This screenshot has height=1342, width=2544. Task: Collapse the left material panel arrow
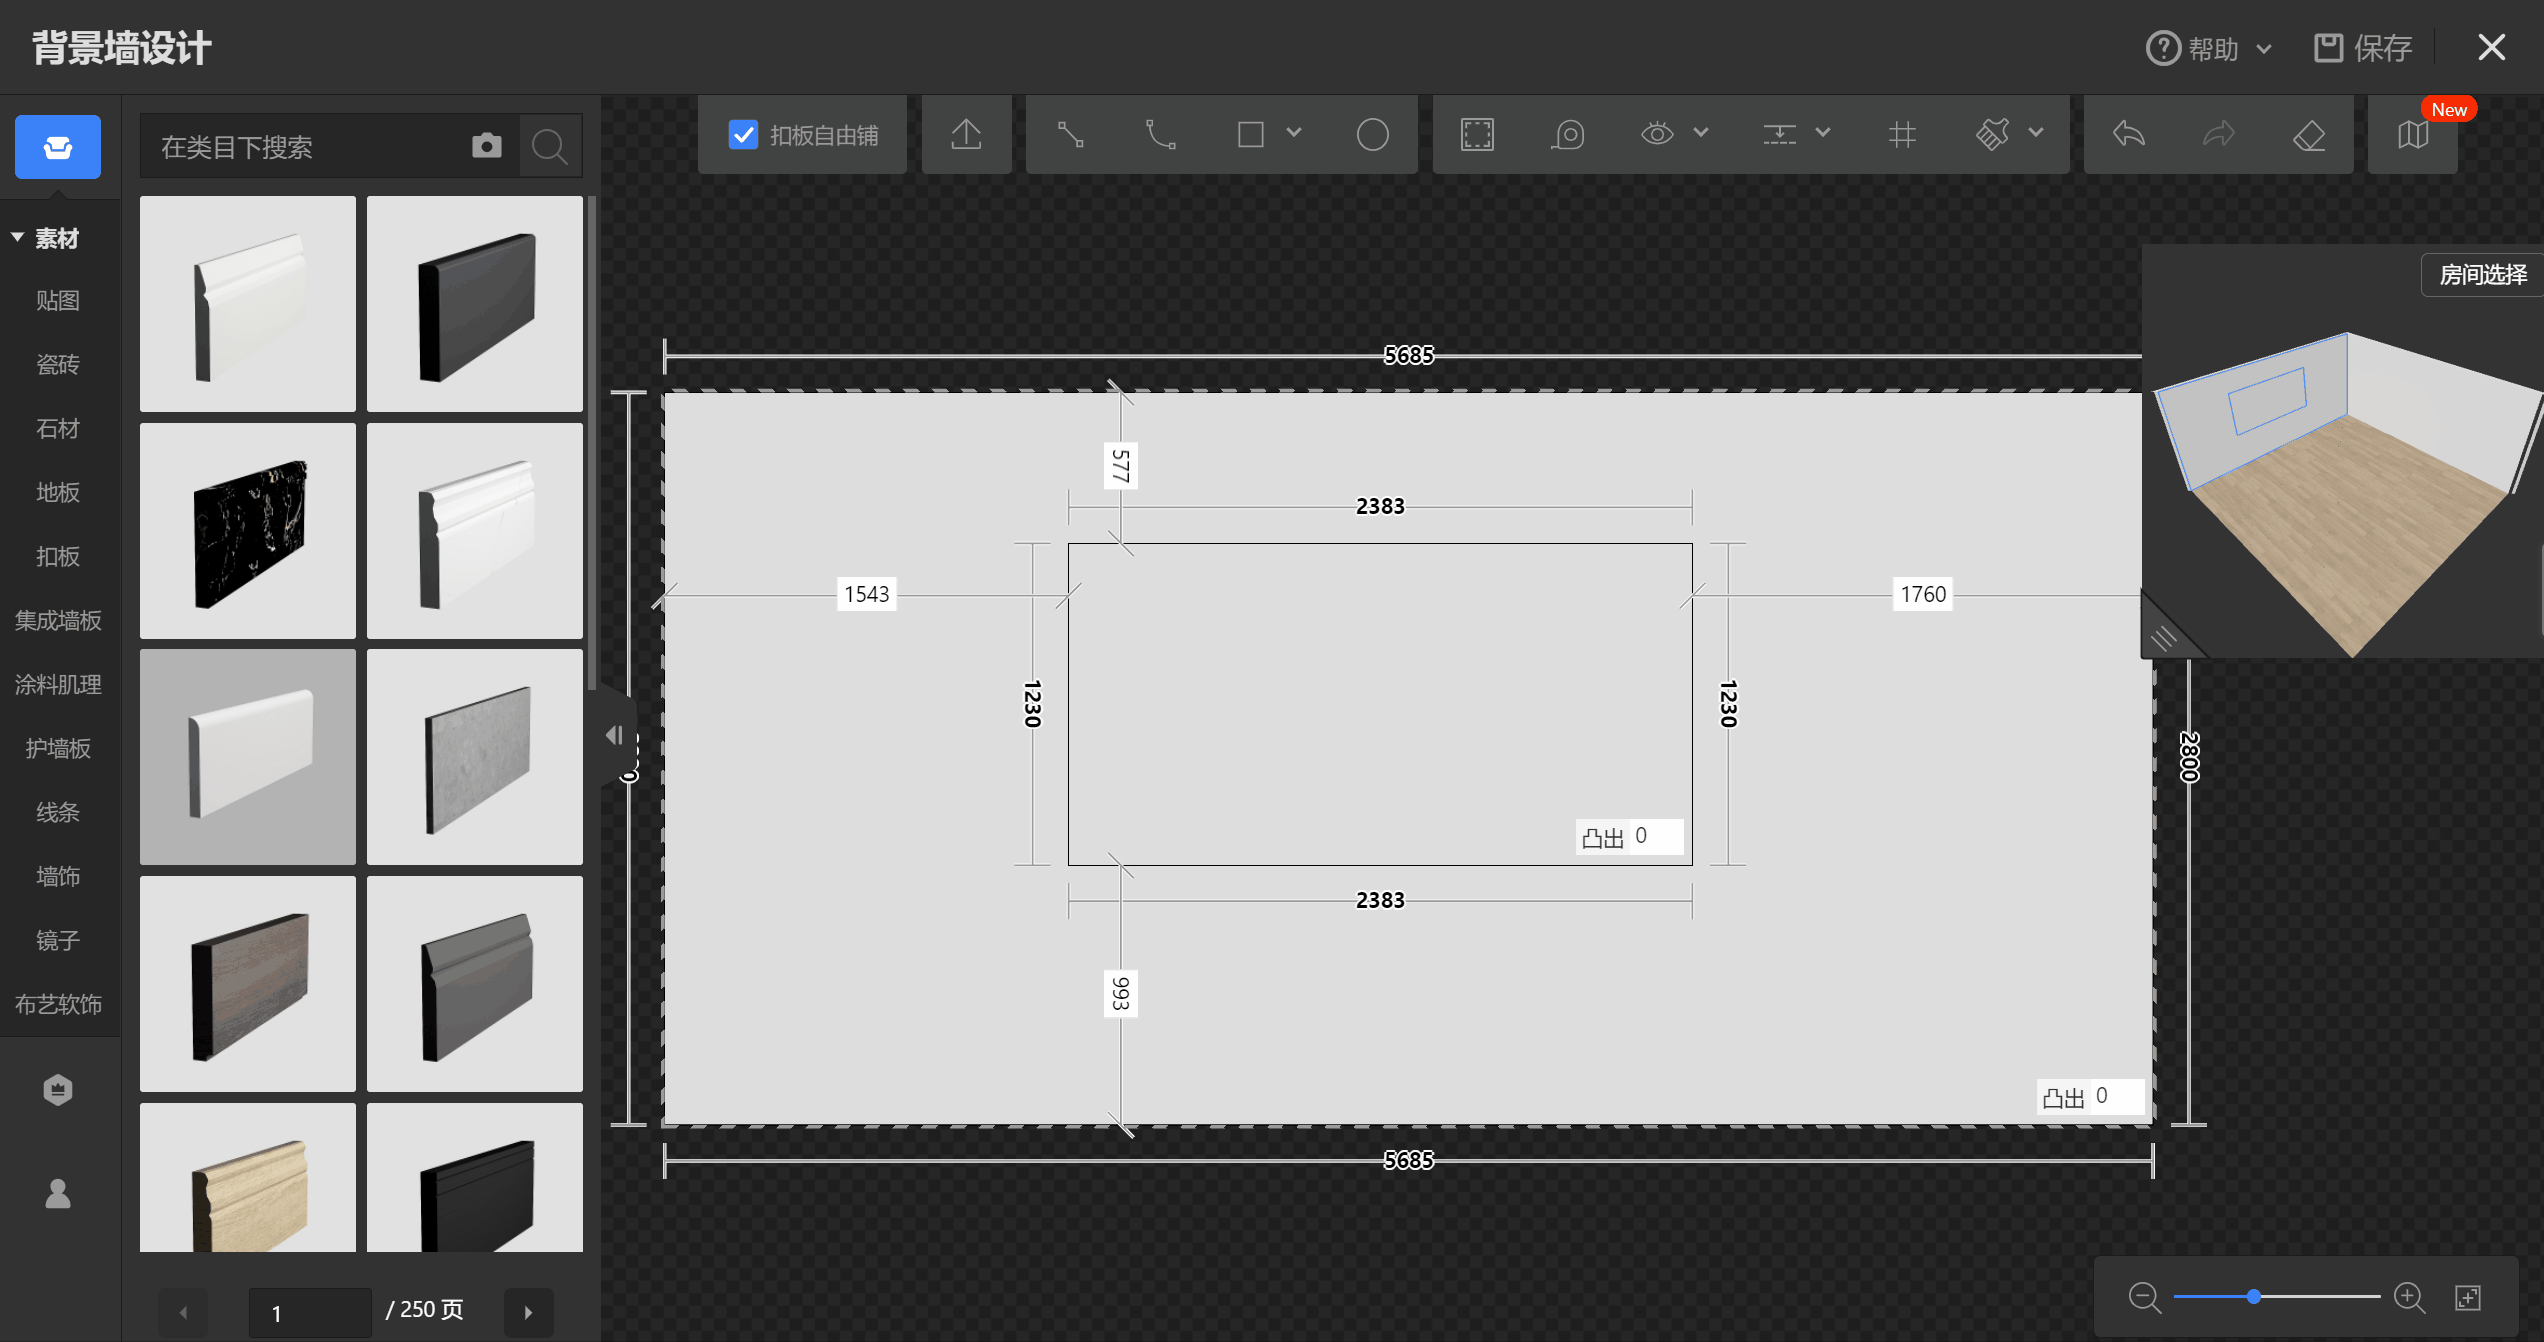click(614, 736)
